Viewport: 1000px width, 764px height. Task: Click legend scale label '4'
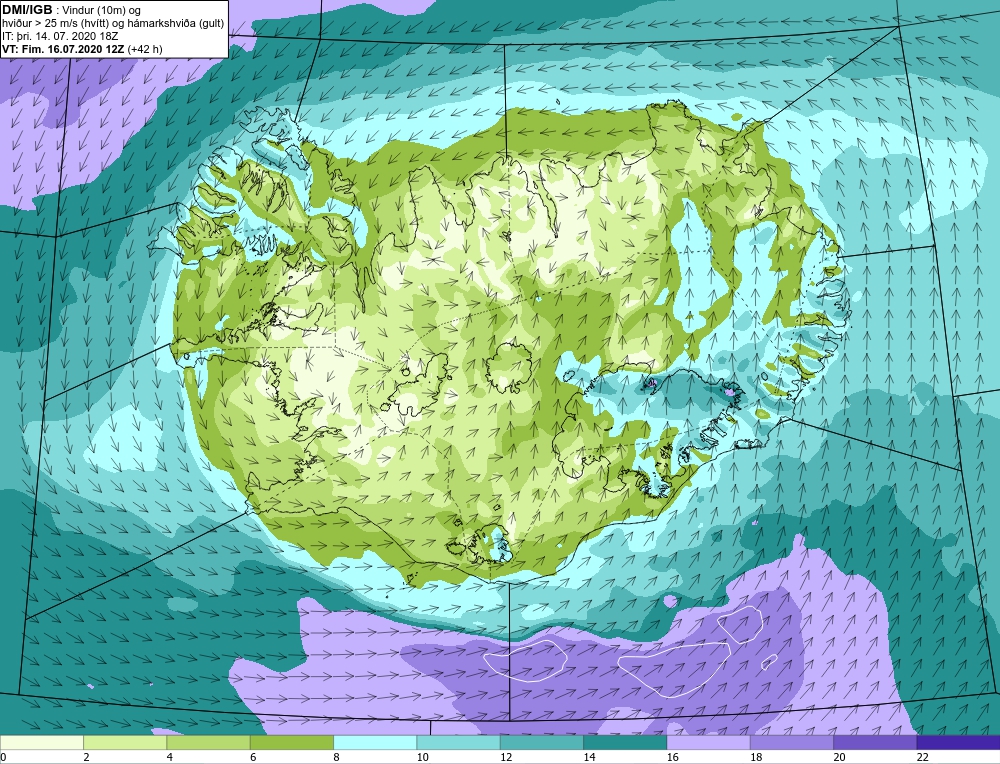tap(170, 757)
